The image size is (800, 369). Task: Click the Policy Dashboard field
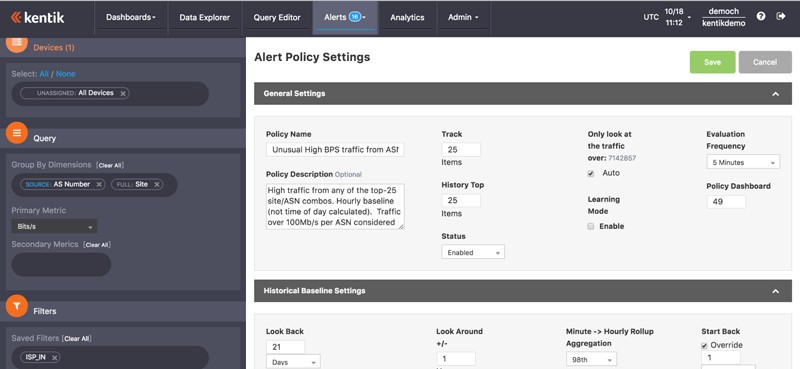726,202
